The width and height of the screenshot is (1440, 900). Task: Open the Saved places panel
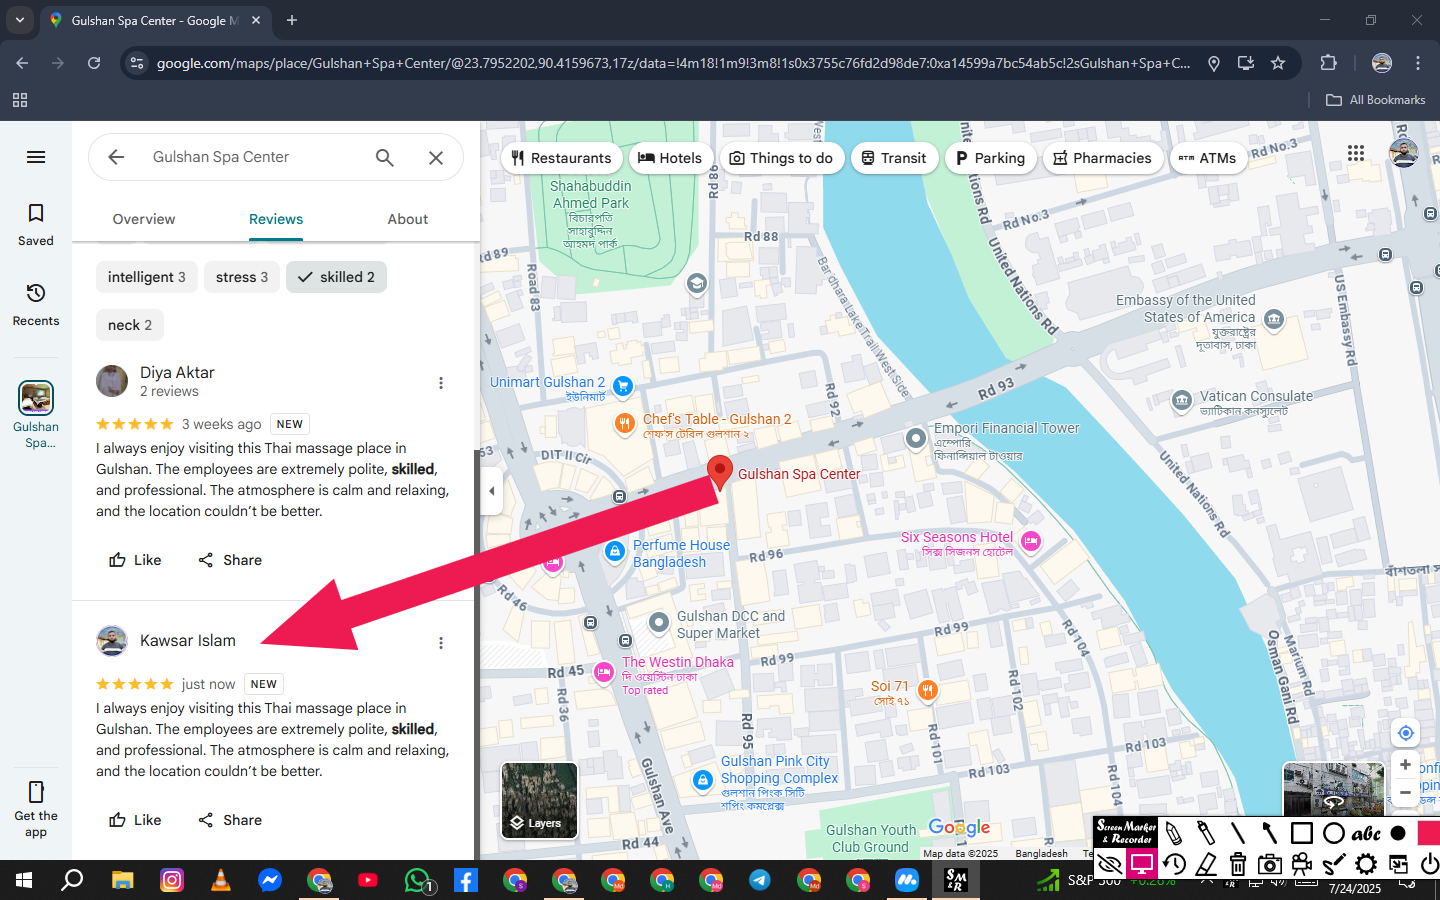pyautogui.click(x=36, y=224)
